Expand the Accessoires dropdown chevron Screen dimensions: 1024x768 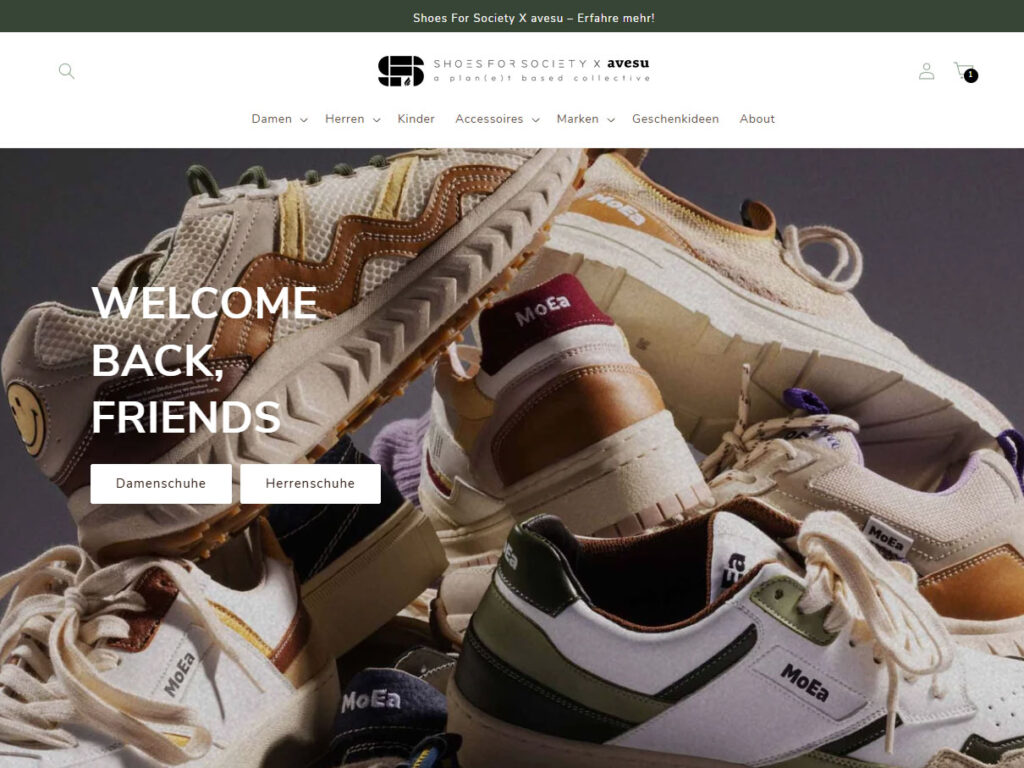(536, 120)
